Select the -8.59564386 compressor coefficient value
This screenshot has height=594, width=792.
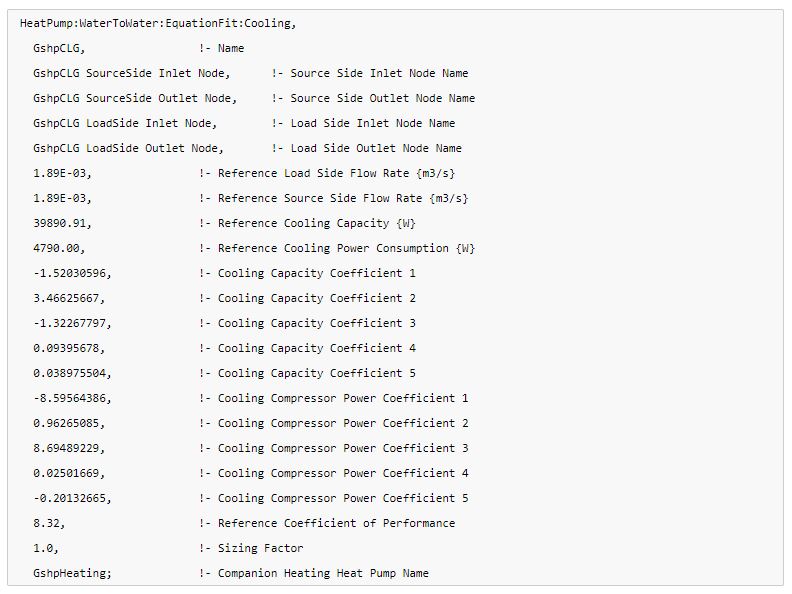(x=72, y=399)
